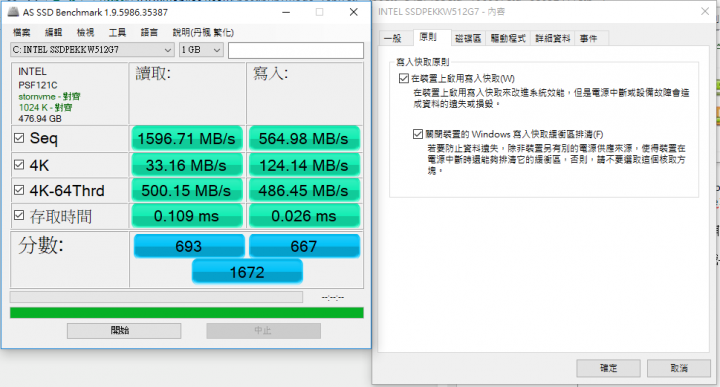
Task: Switch to the 詳細資料 tab
Action: point(553,39)
